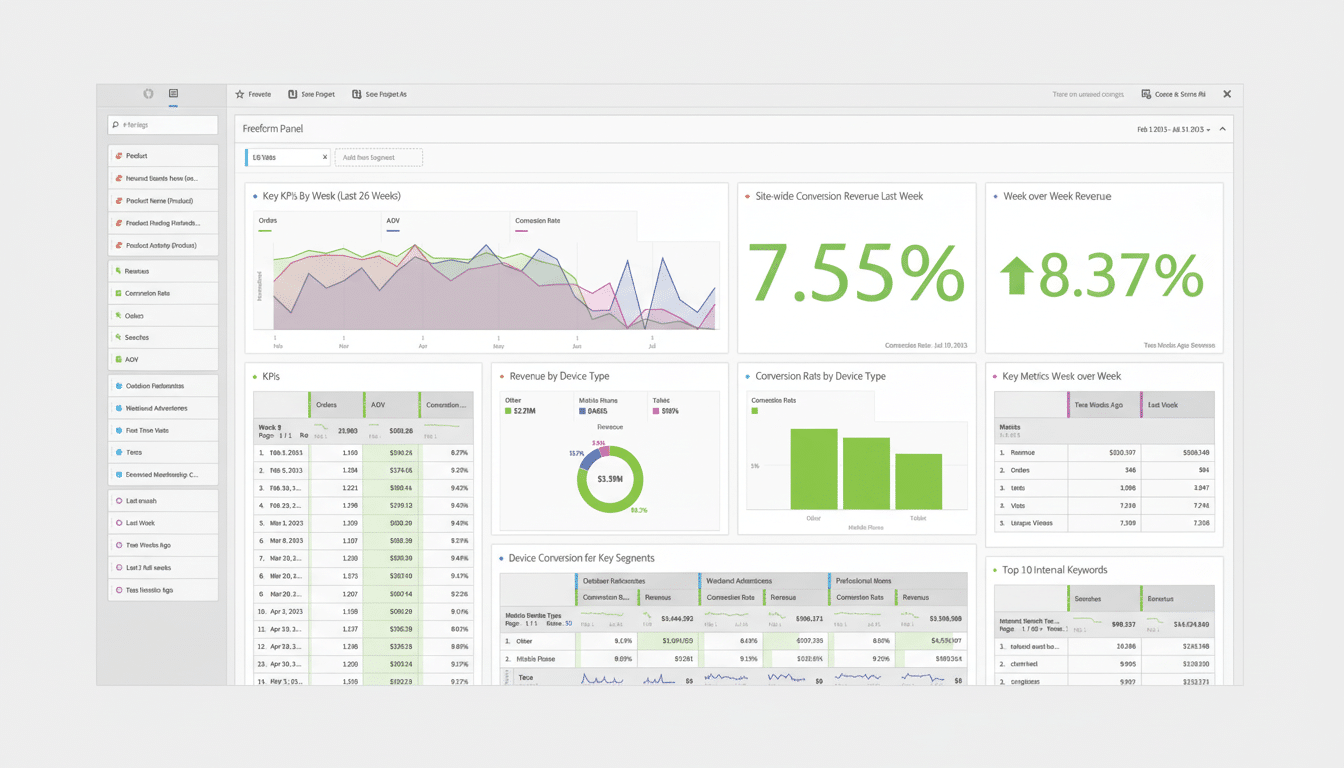
Task: Click the Favorite star icon in the toolbar
Action: click(238, 93)
